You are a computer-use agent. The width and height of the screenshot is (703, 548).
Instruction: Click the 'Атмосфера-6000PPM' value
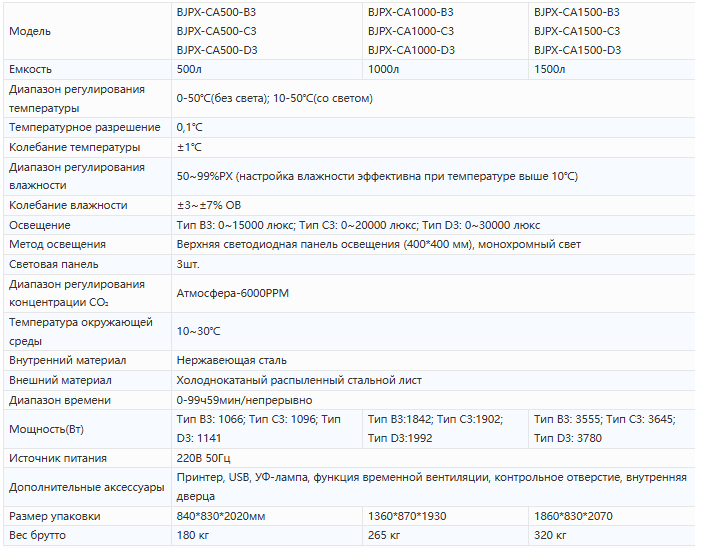[x=233, y=293]
